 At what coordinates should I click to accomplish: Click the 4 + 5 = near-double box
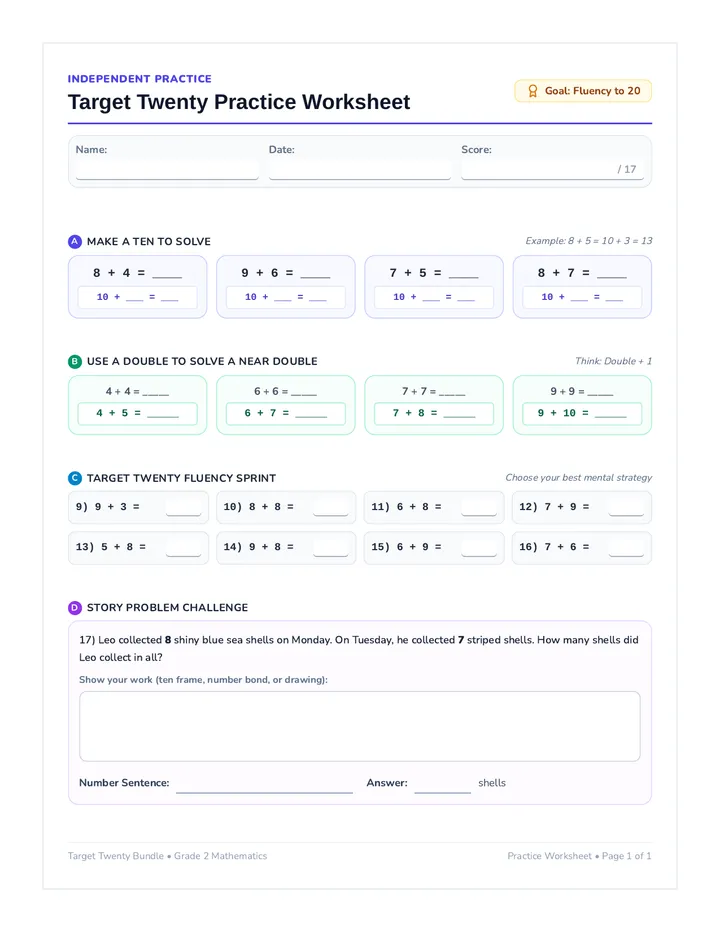point(137,414)
